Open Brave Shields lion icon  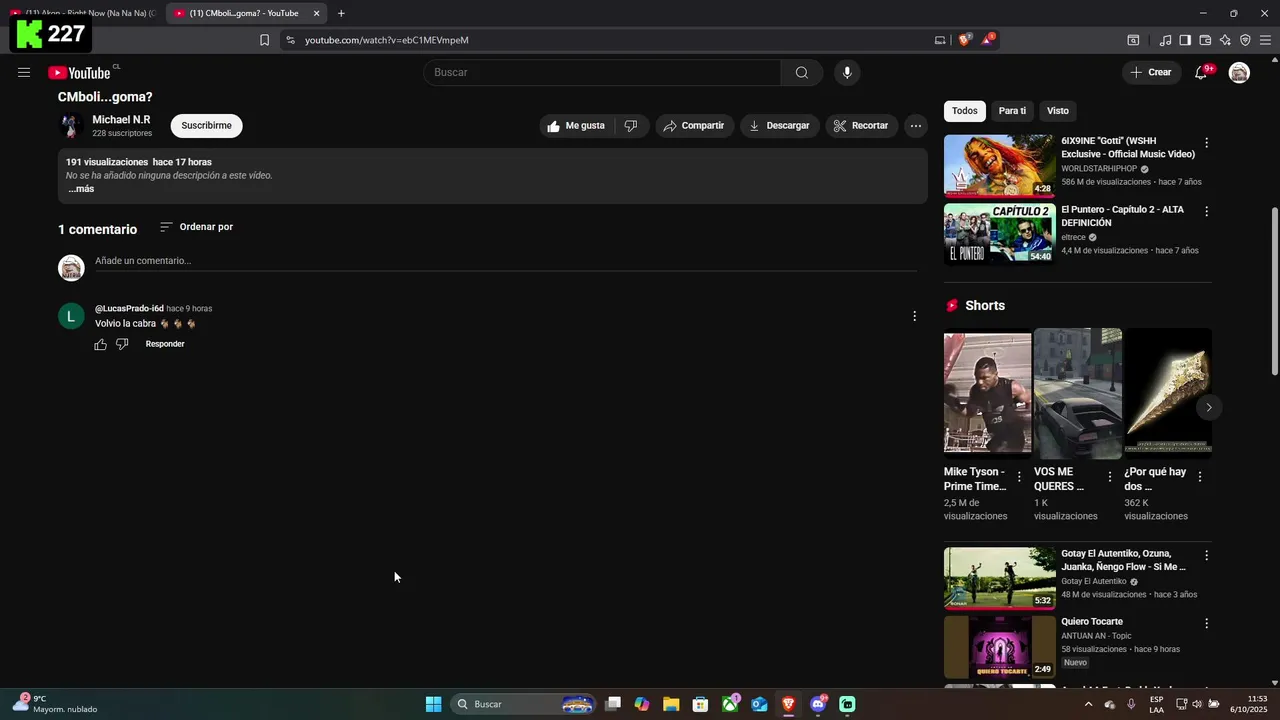click(x=964, y=40)
